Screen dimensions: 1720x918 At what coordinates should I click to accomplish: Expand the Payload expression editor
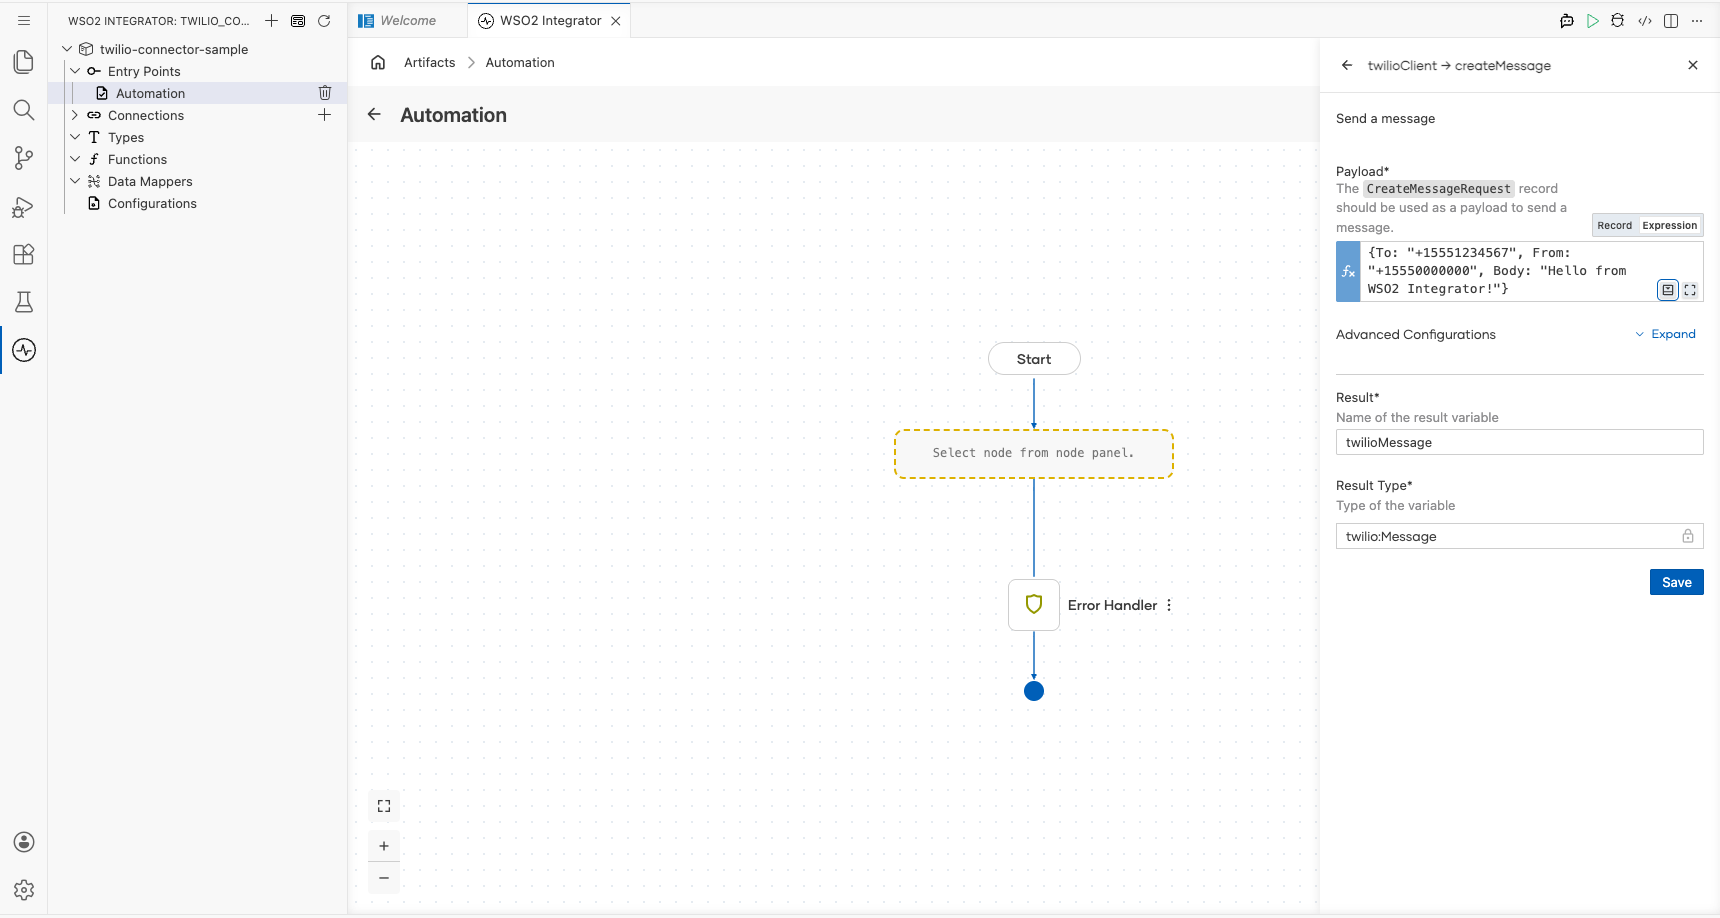coord(1690,290)
